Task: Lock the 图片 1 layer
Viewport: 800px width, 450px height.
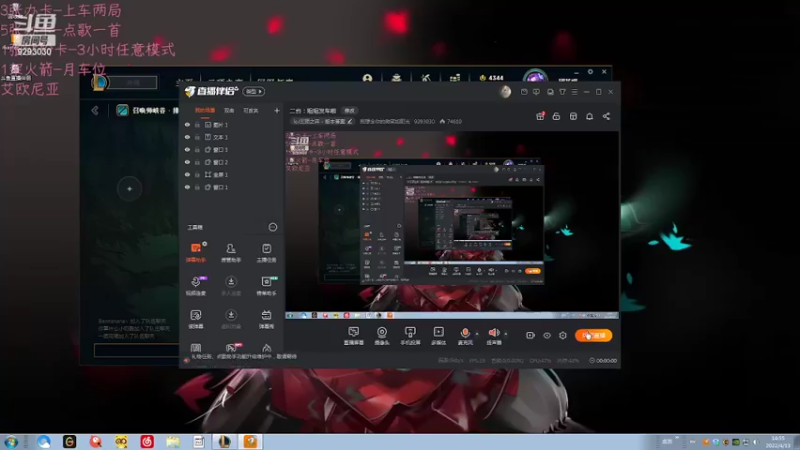Action: (x=197, y=124)
